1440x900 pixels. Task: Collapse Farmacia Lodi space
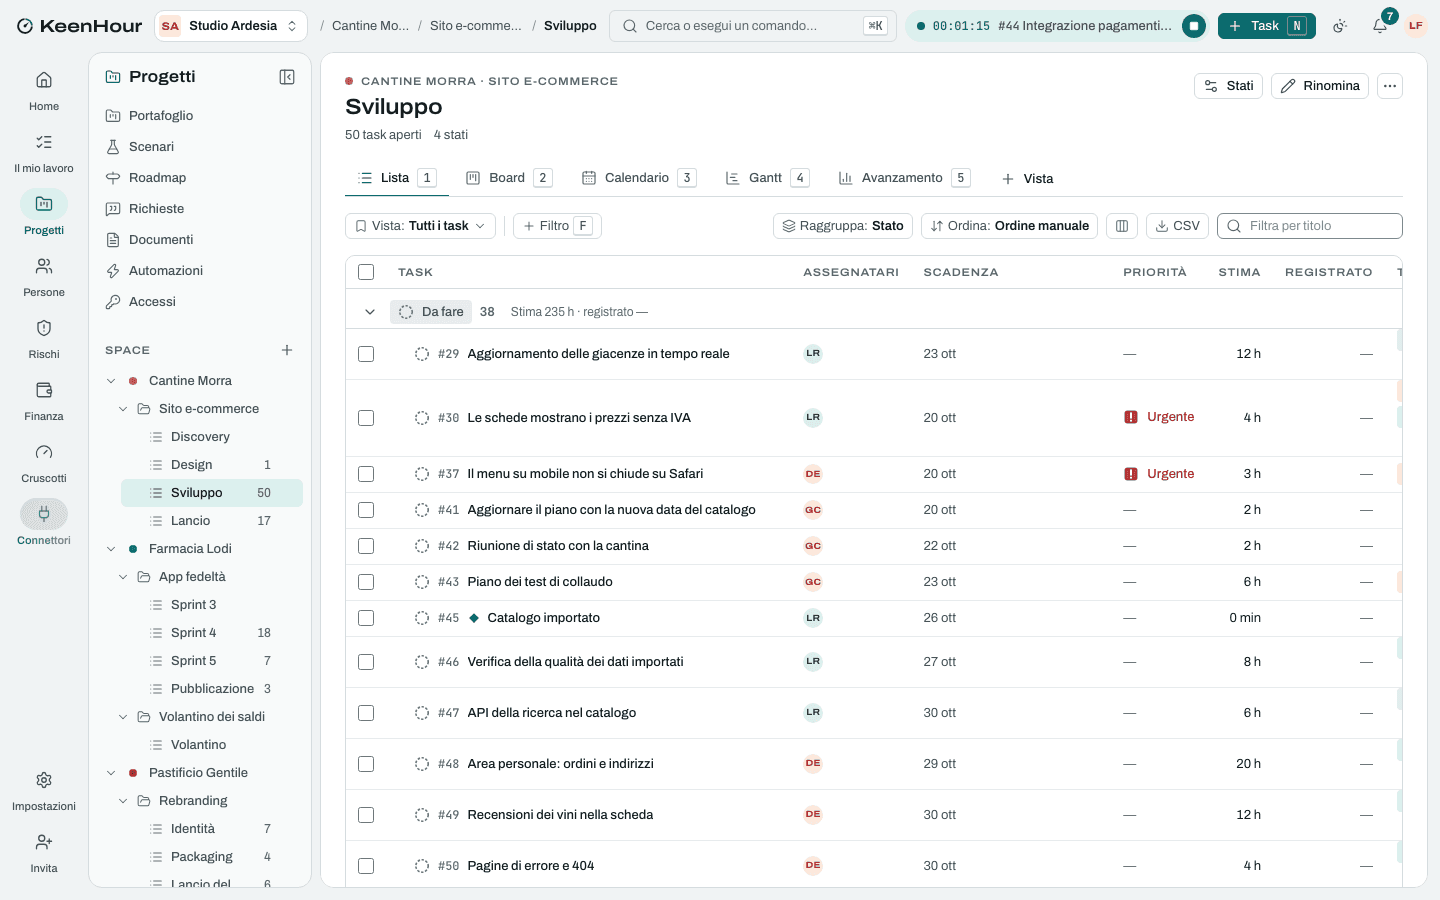coord(111,549)
